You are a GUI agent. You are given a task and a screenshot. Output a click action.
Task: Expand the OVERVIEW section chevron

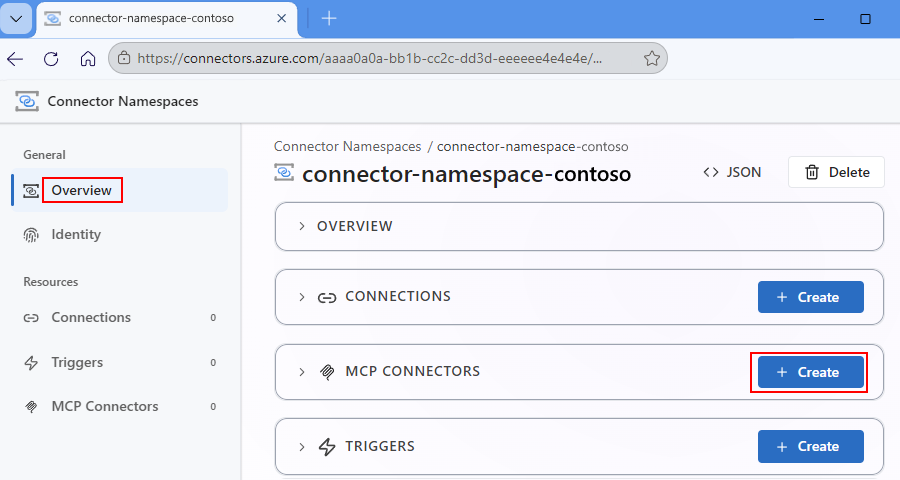pyautogui.click(x=301, y=226)
